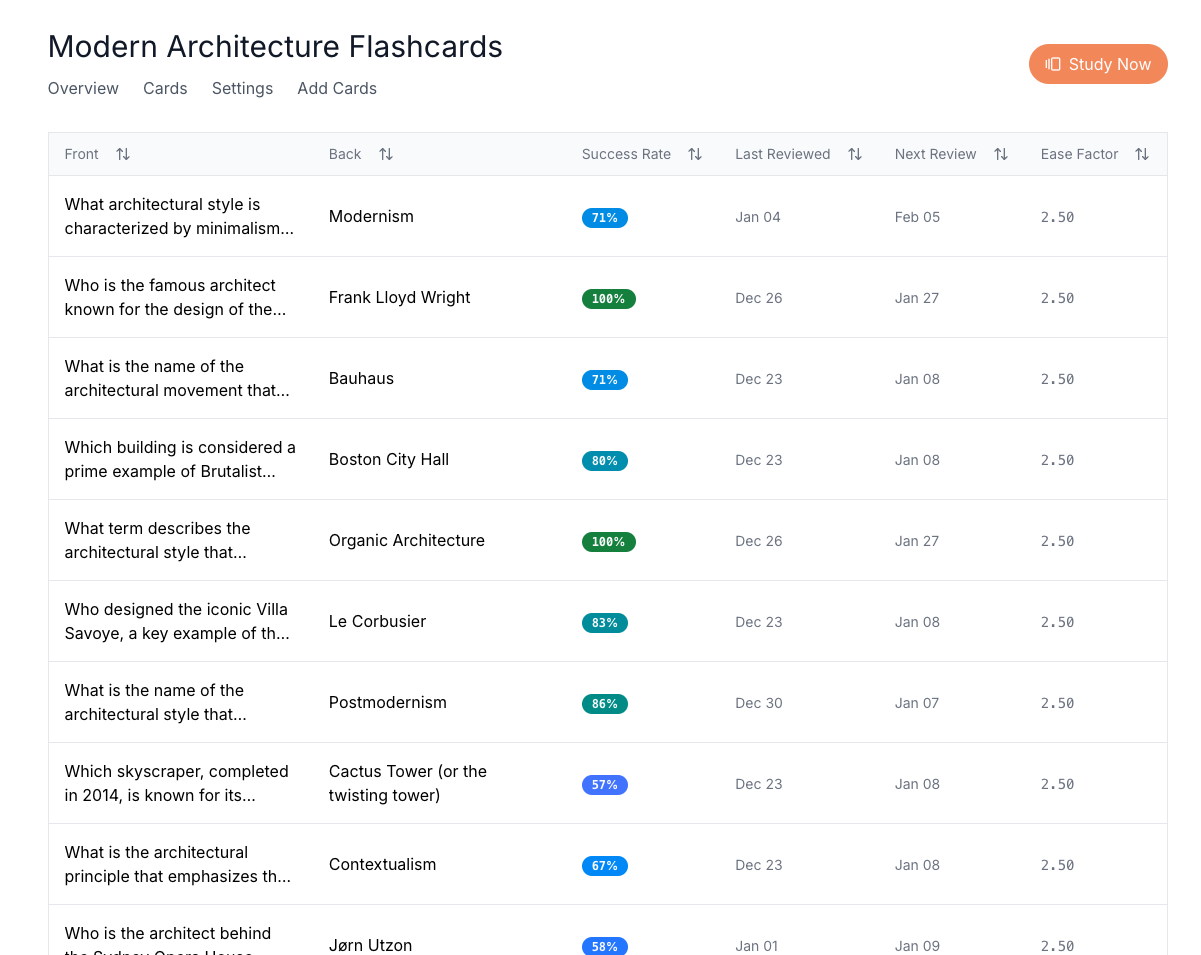Click the 57% success badge for Cactus Tower

click(x=604, y=785)
